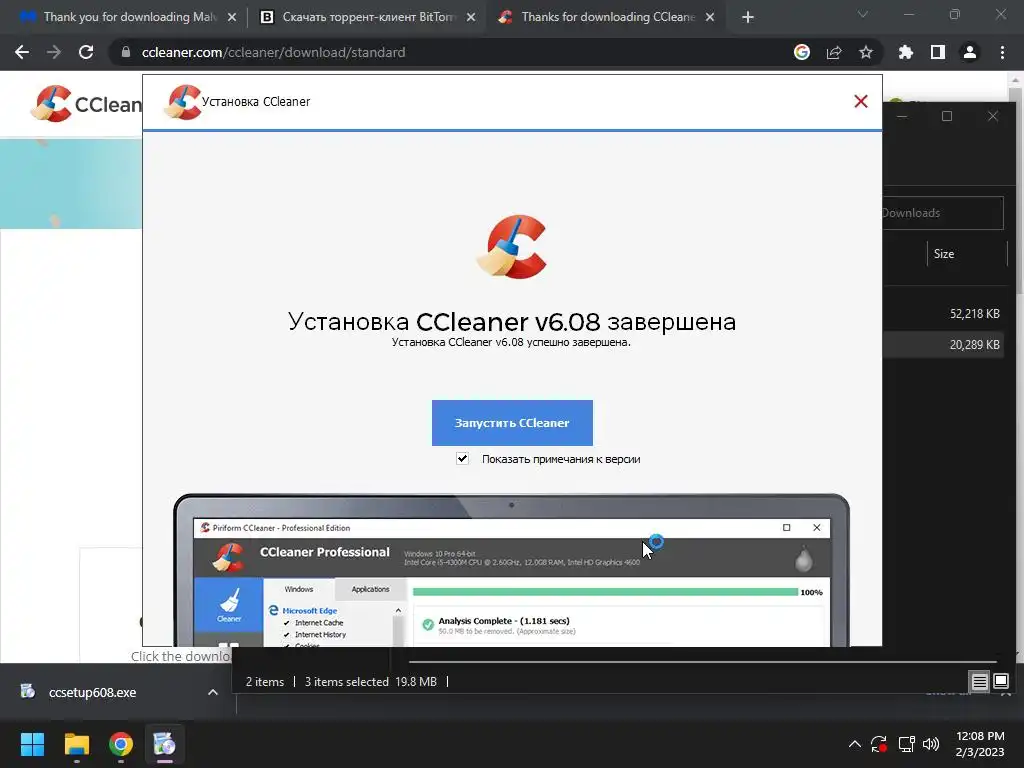Open network settings tray icon
This screenshot has height=768, width=1024.
click(906, 744)
